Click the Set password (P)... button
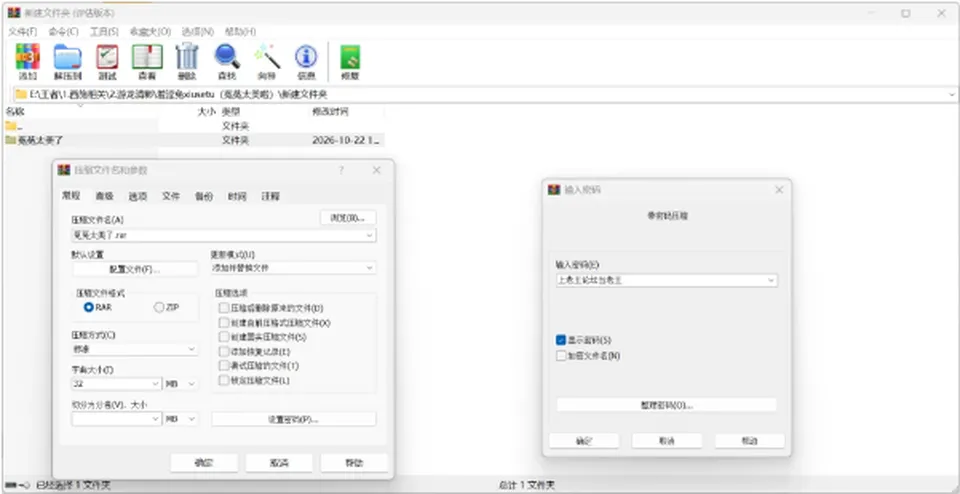Image resolution: width=960 pixels, height=494 pixels. [x=294, y=419]
